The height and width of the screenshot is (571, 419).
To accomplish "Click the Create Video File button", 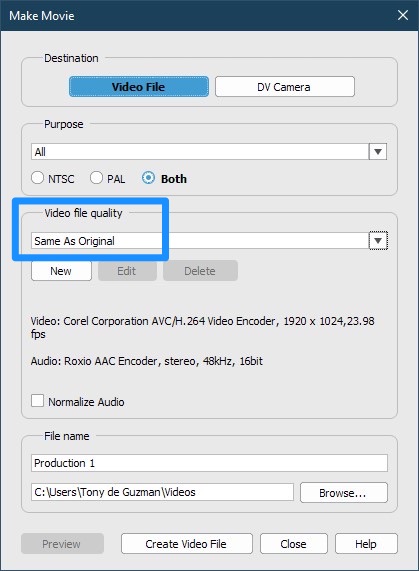I will pyautogui.click(x=187, y=544).
